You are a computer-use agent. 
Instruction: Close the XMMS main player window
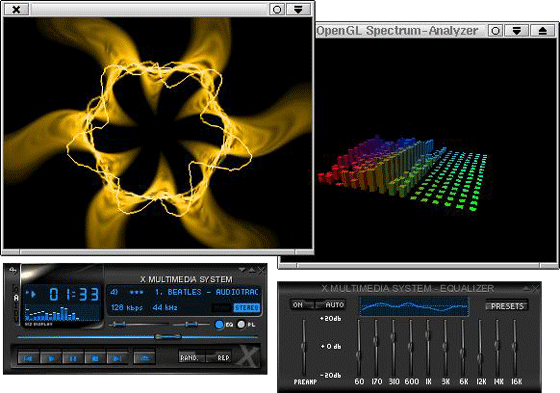click(262, 270)
